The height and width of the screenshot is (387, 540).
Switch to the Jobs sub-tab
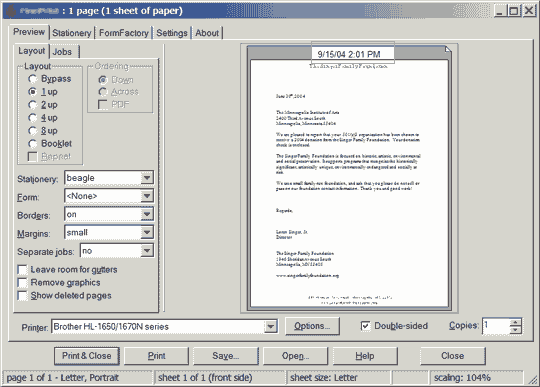[64, 52]
